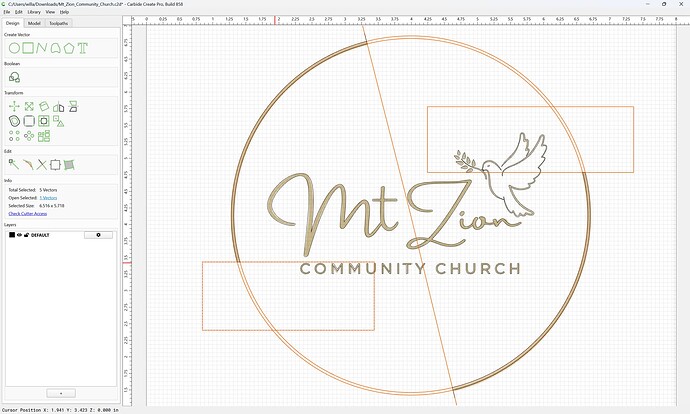Screen dimensions: 690x414
Task: Select the Text creation tool
Action: coord(83,48)
